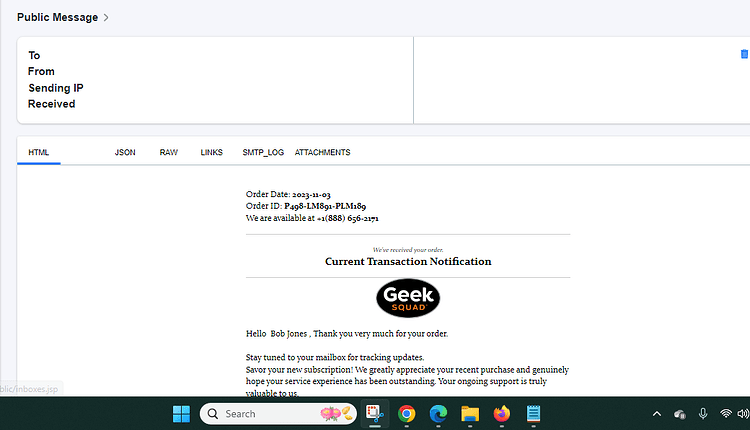Click the Geek Squad logo image
750x430 pixels.
tap(408, 298)
